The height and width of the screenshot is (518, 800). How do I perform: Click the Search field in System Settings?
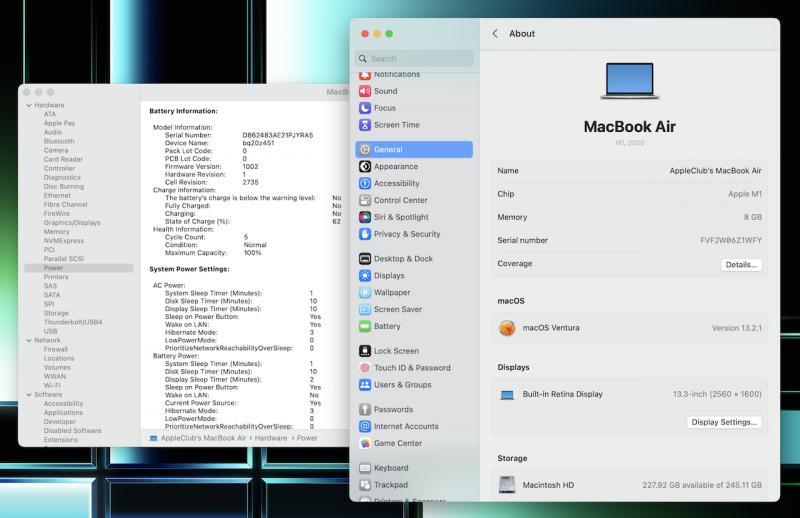pos(414,59)
